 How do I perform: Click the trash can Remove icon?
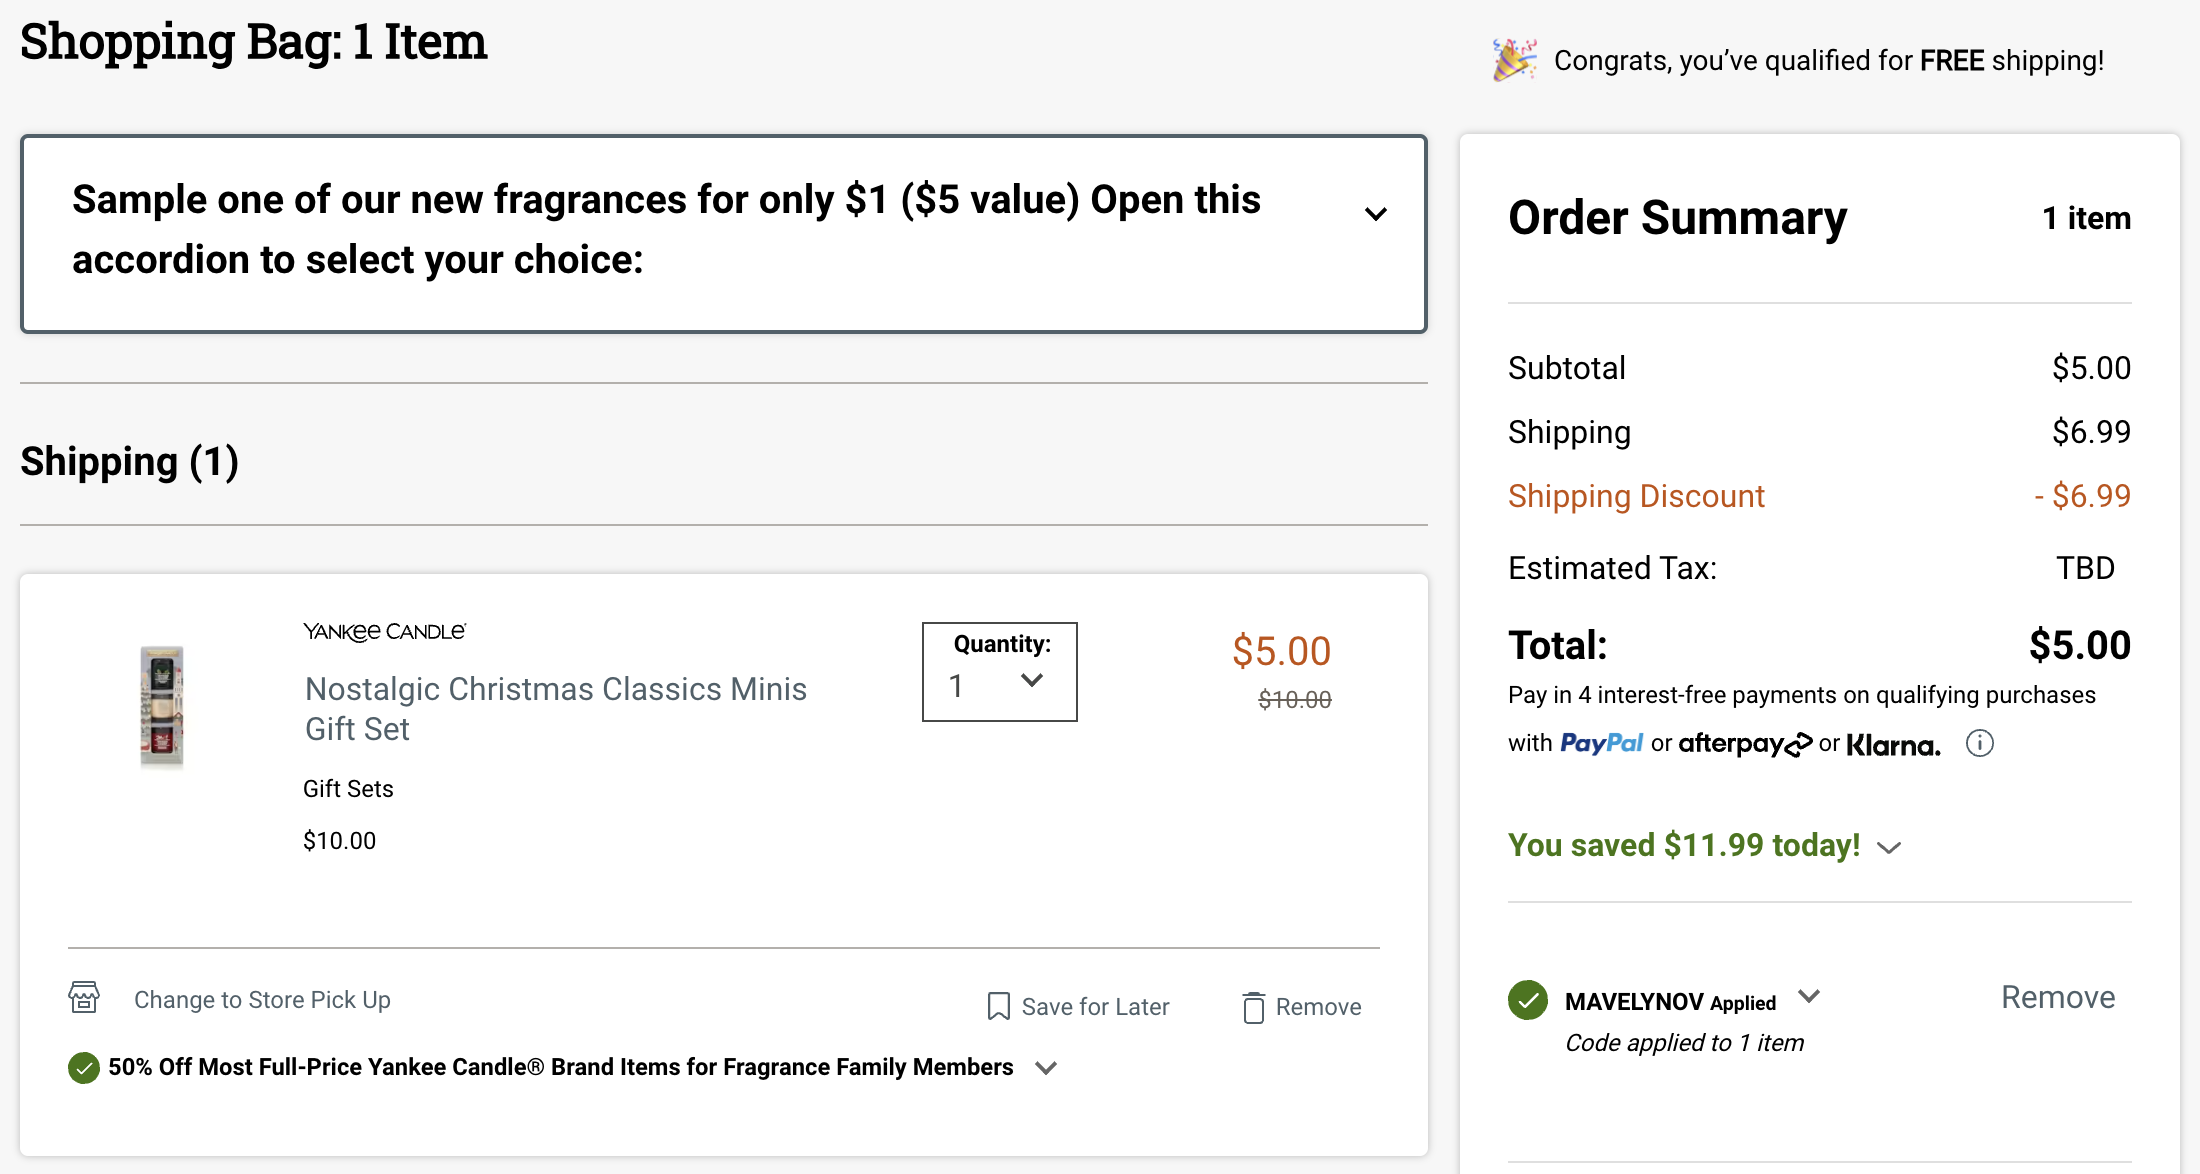pos(1253,1007)
